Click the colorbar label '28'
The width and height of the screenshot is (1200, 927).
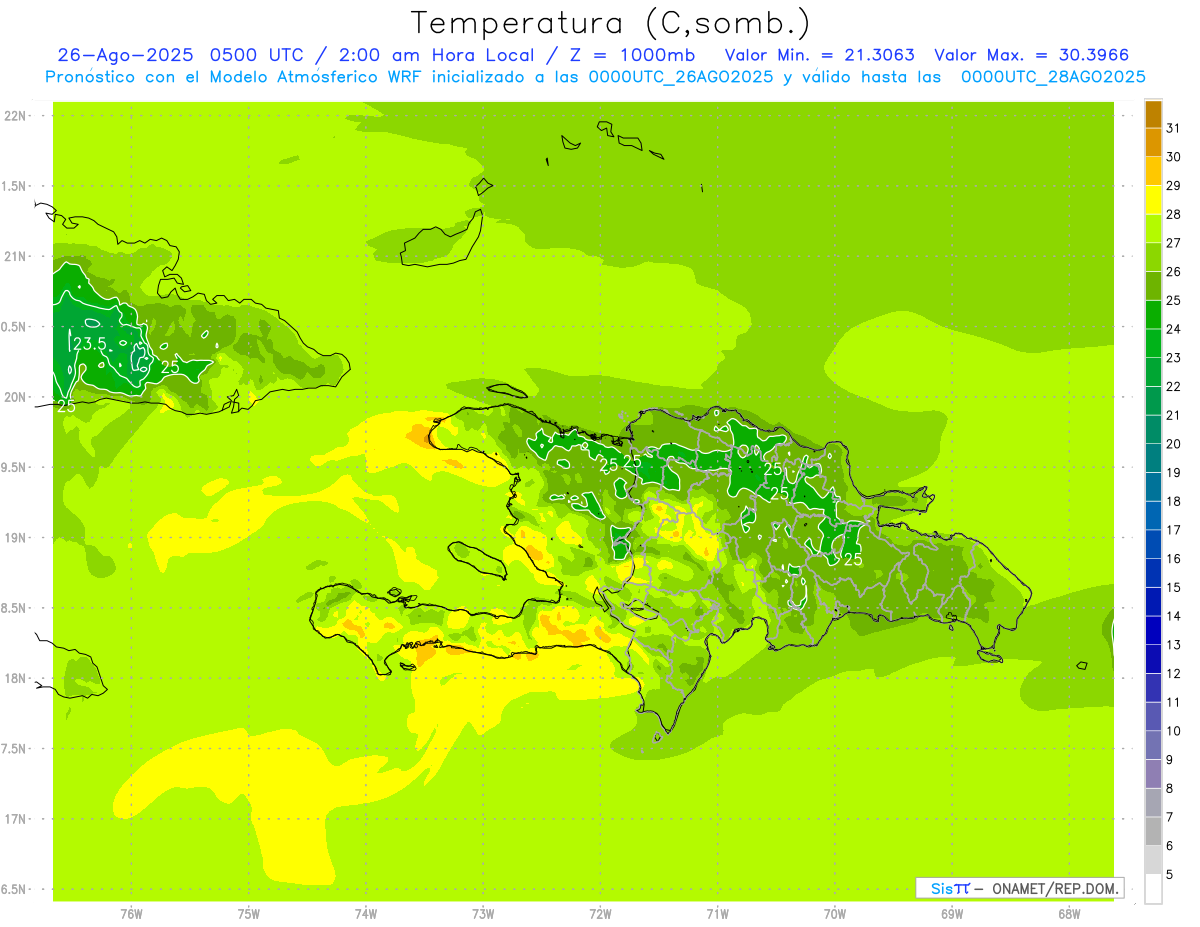[x=1174, y=214]
